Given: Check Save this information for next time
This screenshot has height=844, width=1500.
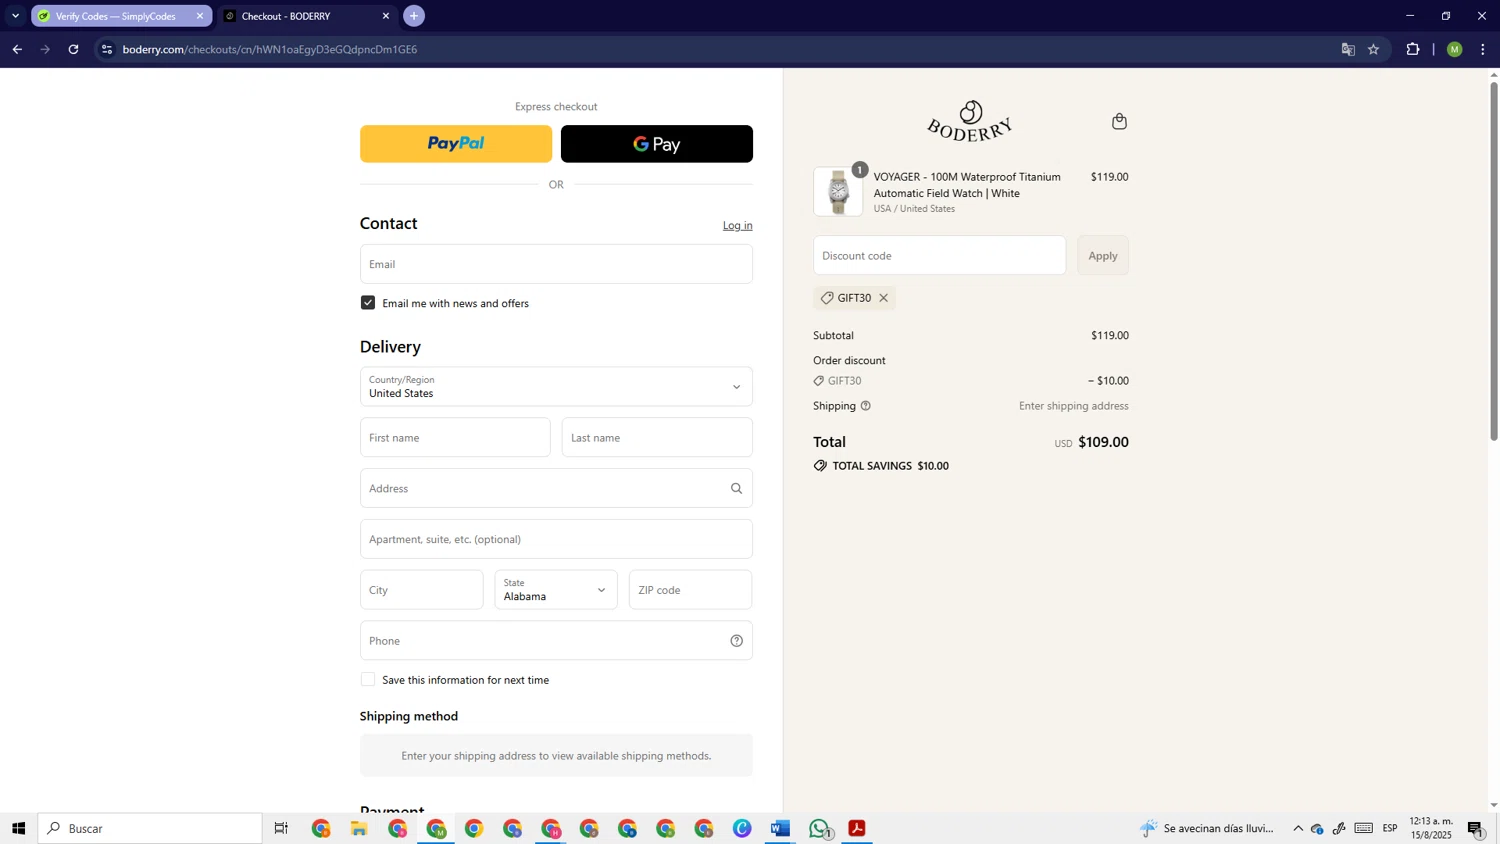Looking at the screenshot, I should 368,680.
